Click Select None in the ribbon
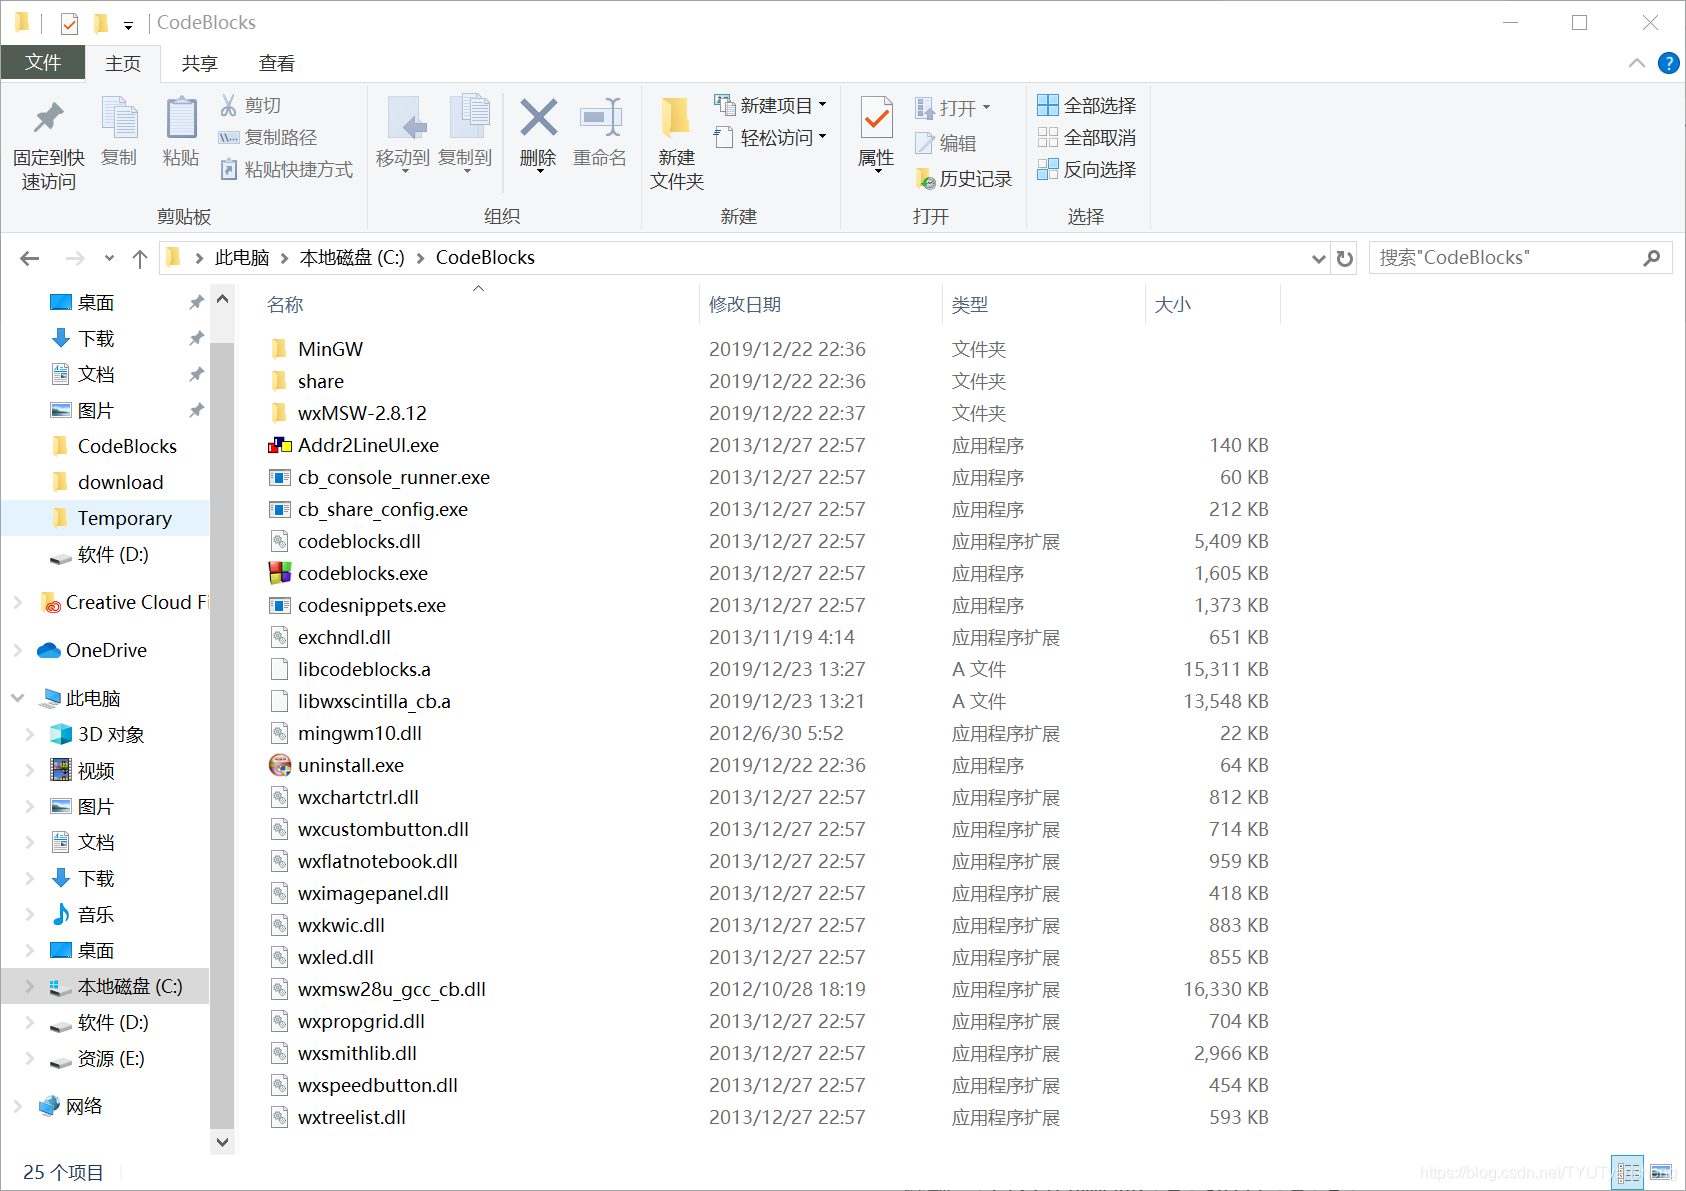The image size is (1686, 1191). click(1087, 137)
